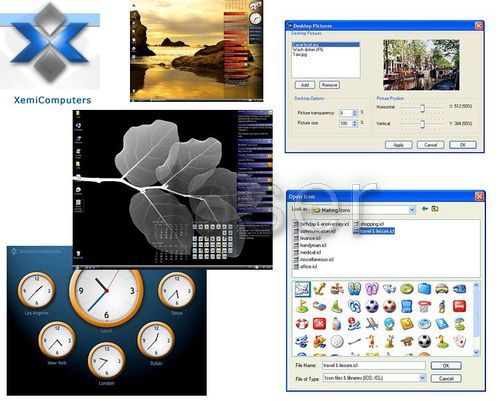
Task: Select 'travel & leisure.icl' highlighted file
Action: coord(374,231)
